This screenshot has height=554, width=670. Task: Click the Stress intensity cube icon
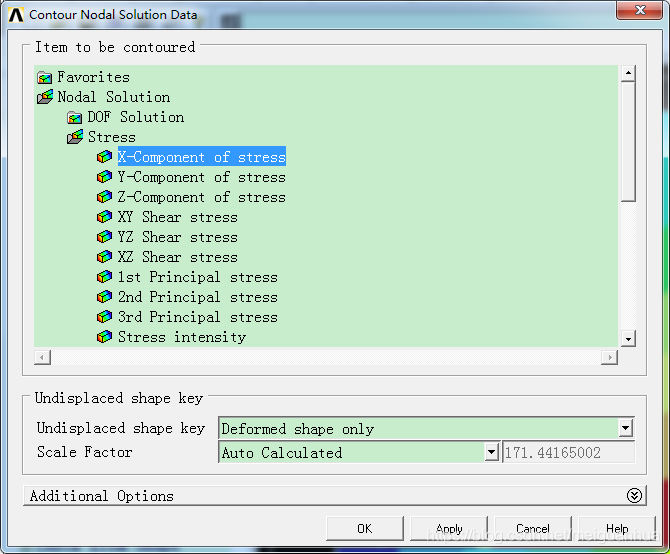(x=105, y=337)
